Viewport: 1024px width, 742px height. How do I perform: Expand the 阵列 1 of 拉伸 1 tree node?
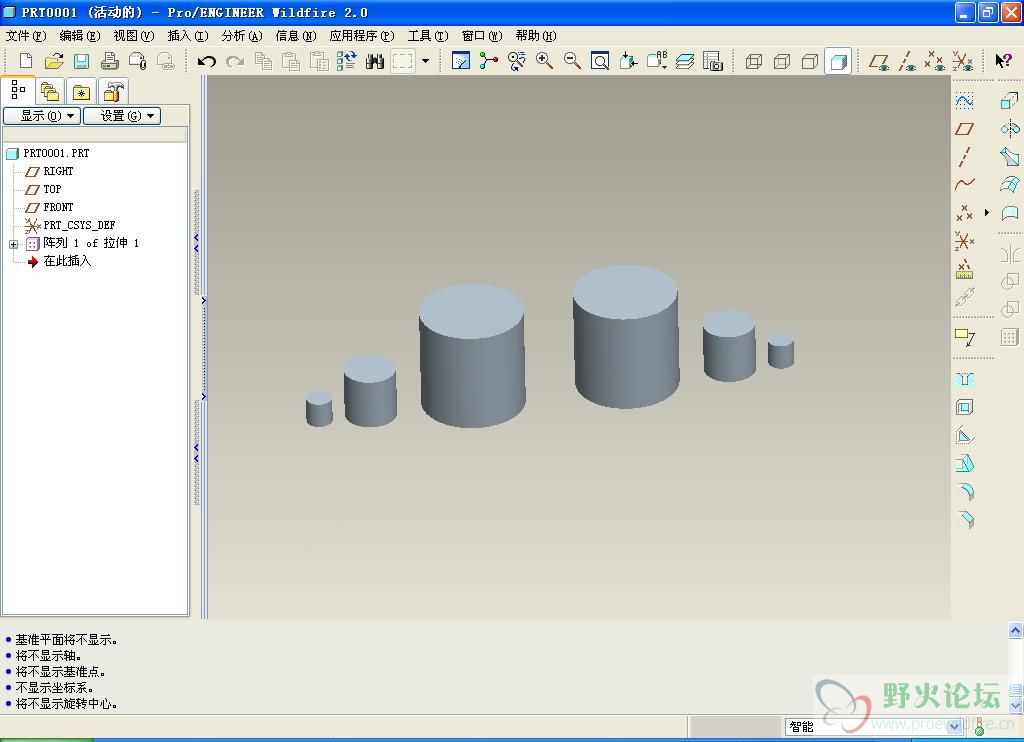13,244
